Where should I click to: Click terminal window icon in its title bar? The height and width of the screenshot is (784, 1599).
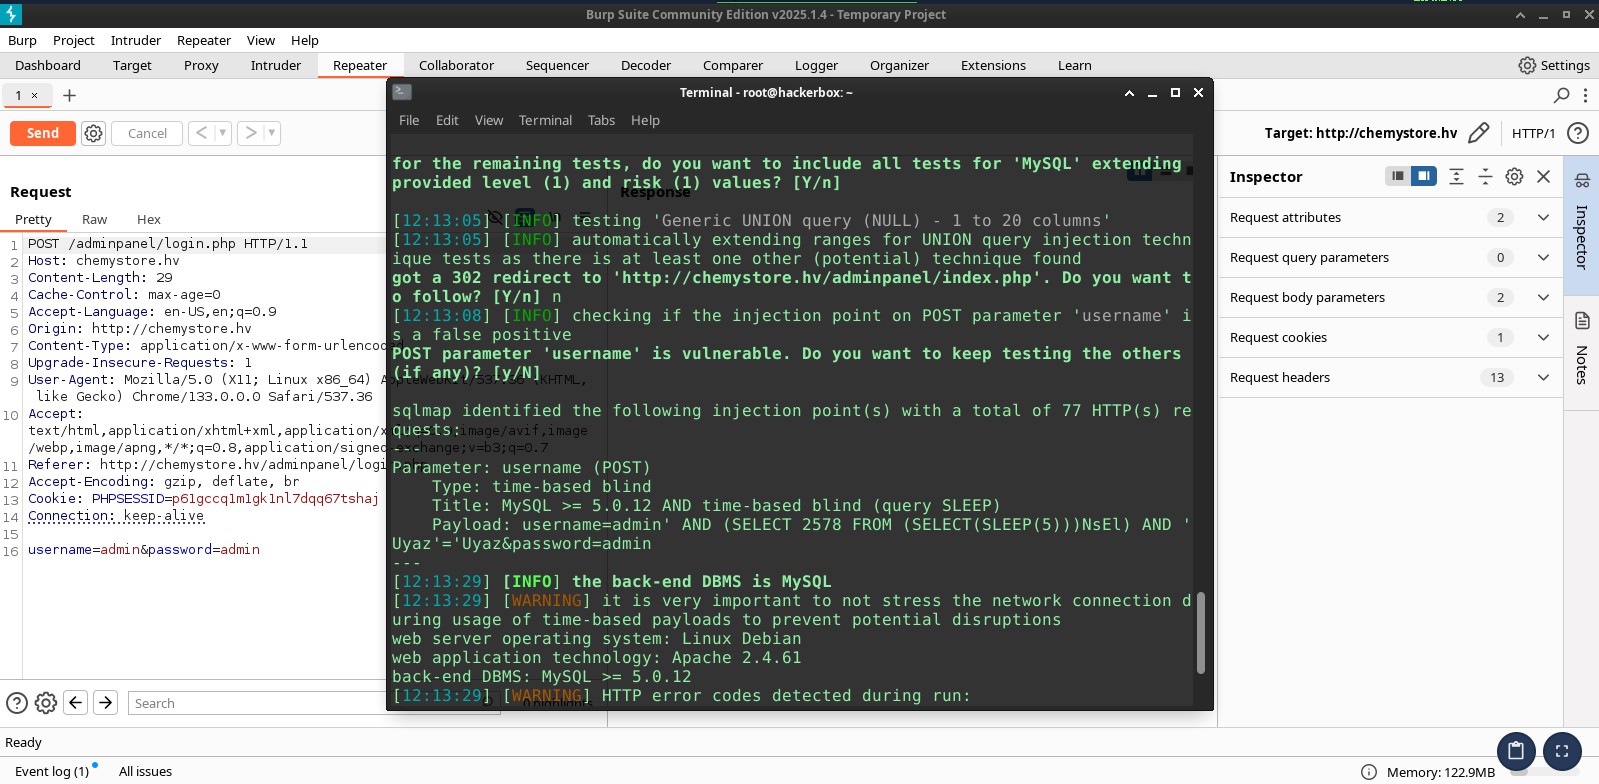pos(402,92)
